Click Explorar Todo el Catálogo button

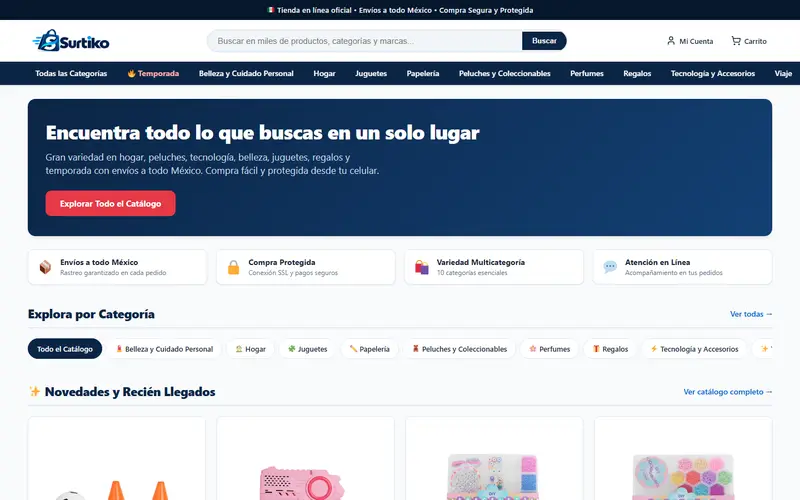[x=110, y=204]
